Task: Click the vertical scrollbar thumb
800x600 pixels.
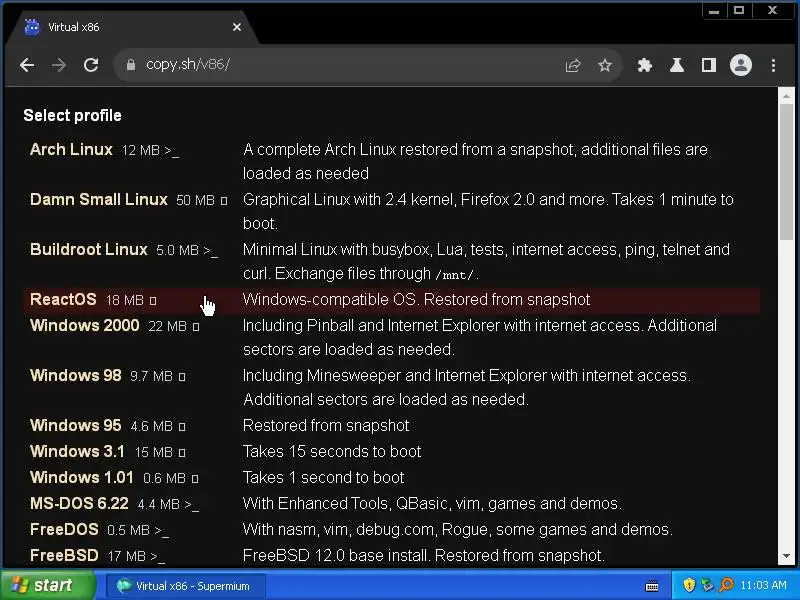Action: click(786, 170)
